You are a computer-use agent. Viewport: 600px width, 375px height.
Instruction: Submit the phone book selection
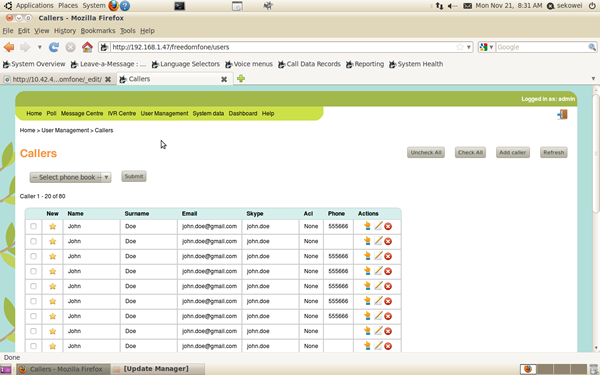[134, 176]
